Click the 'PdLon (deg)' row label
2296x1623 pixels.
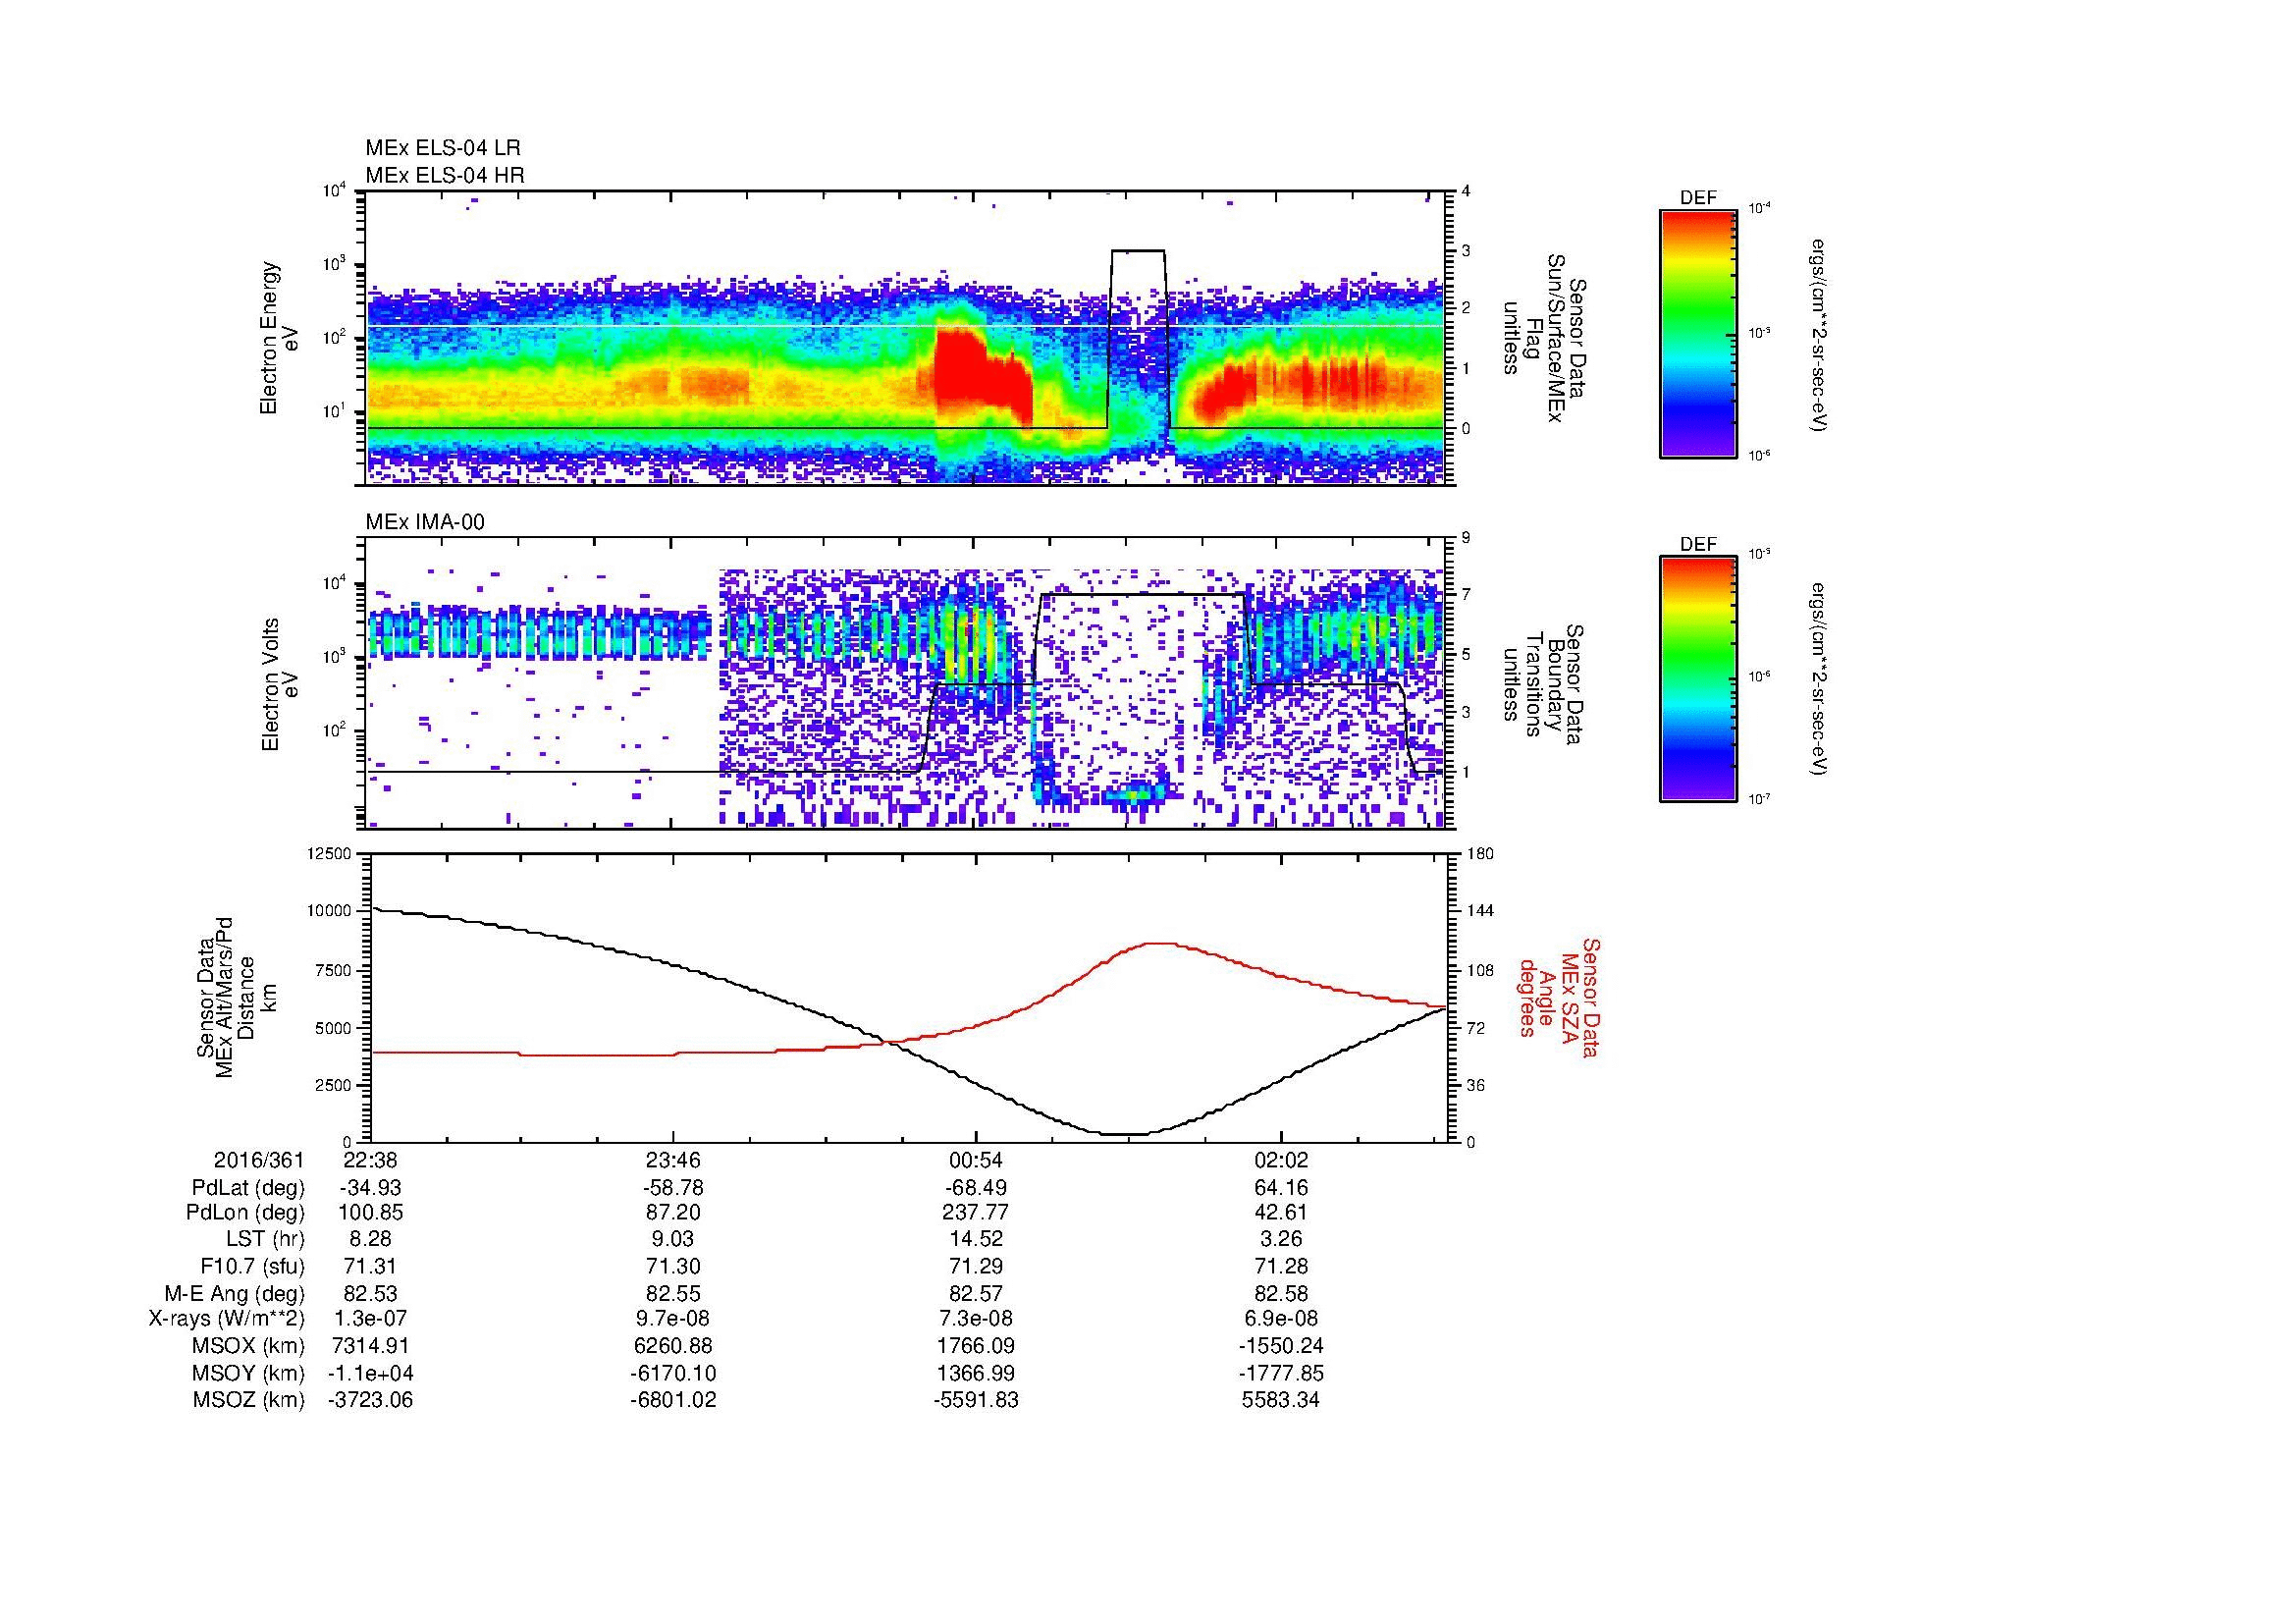(x=247, y=1213)
